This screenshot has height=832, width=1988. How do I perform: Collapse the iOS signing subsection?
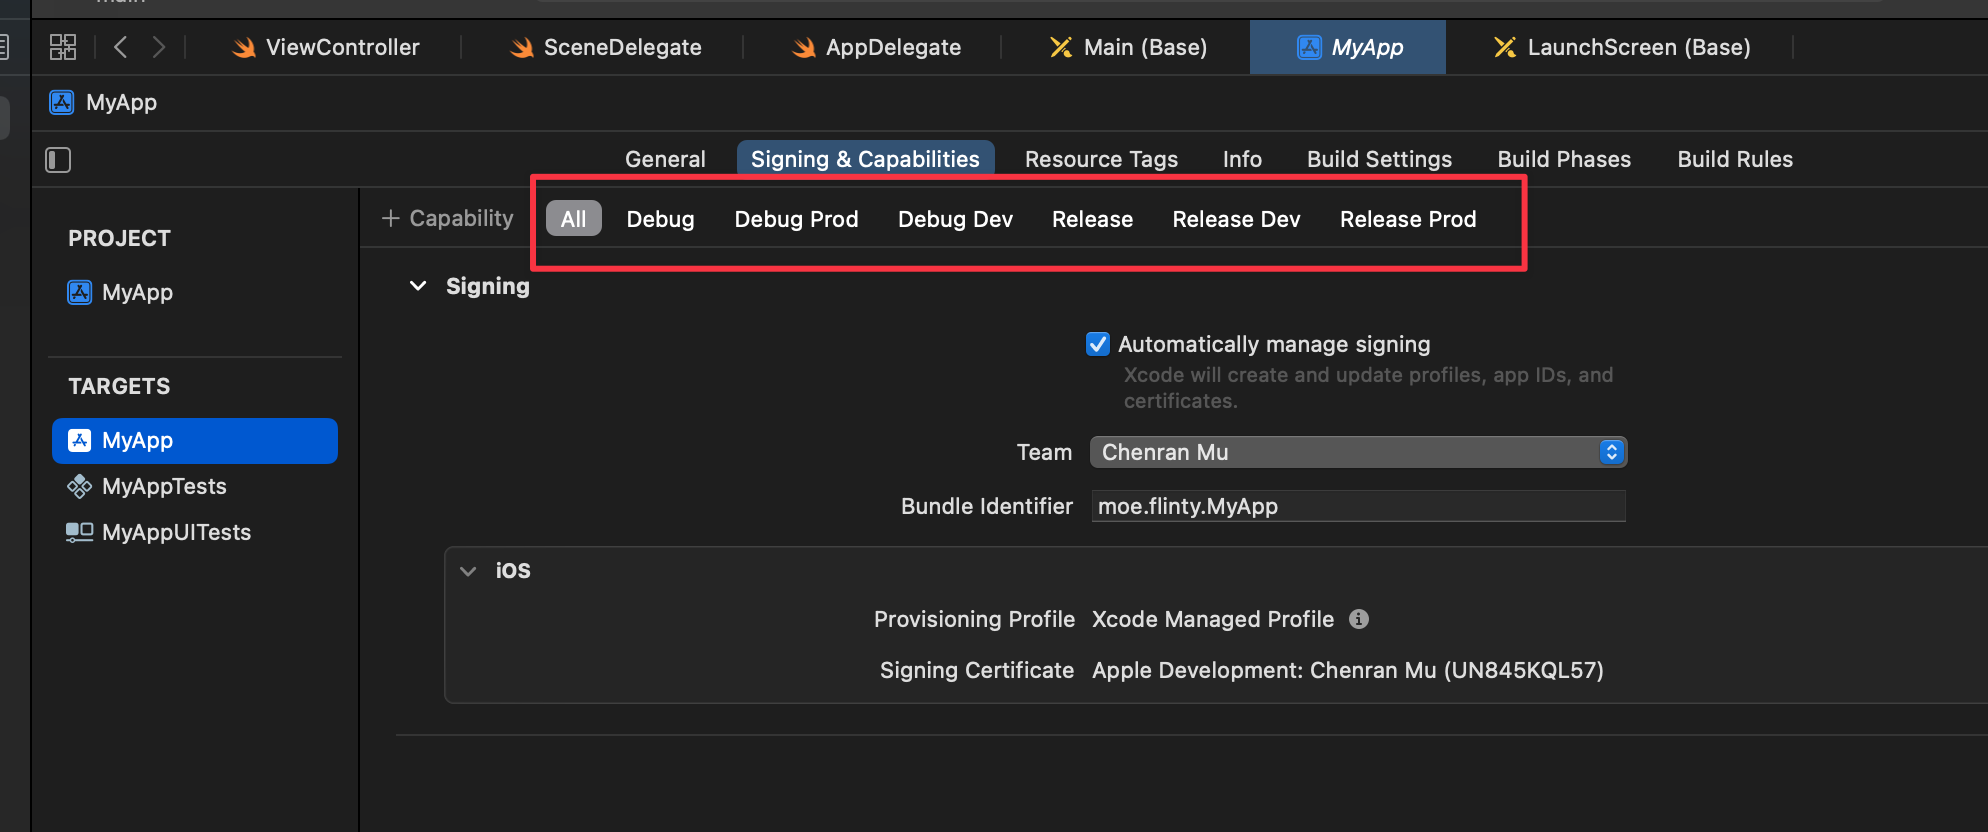coord(468,570)
